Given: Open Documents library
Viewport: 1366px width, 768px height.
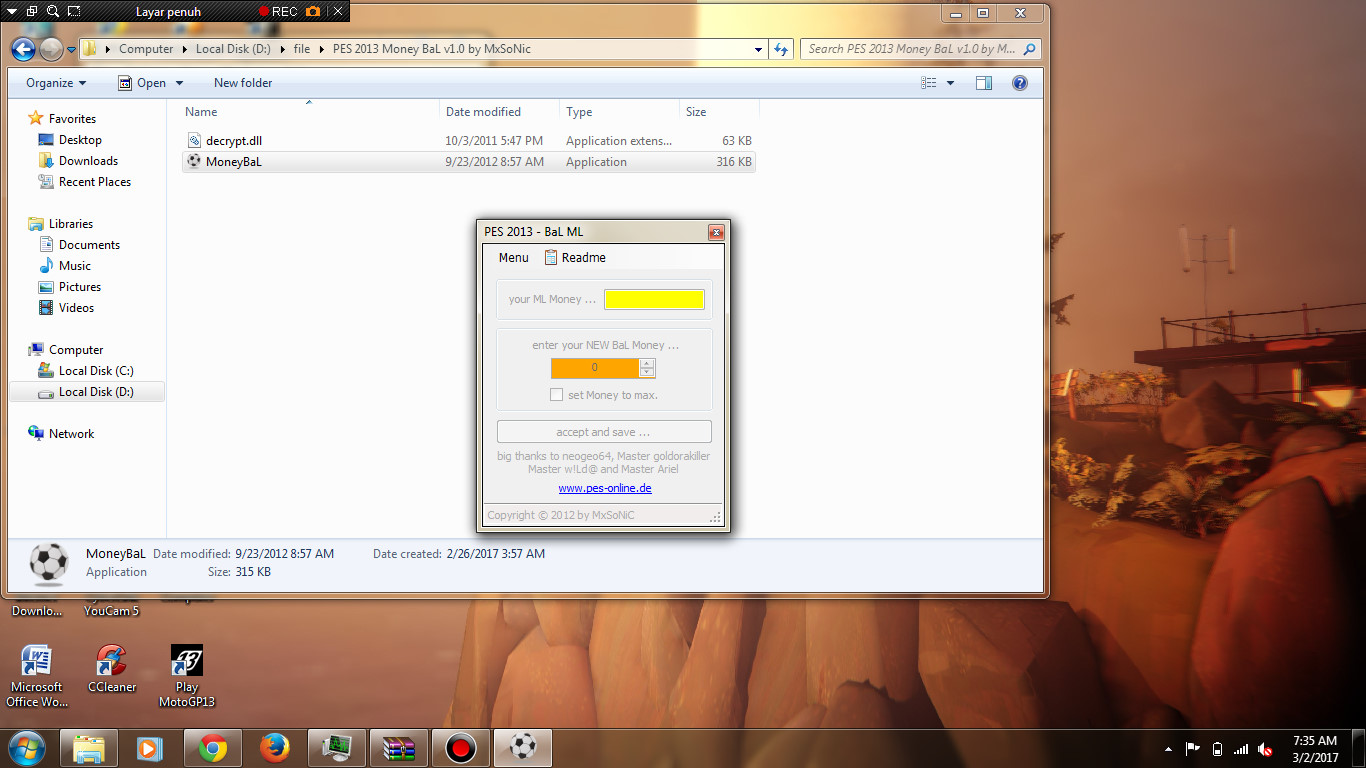Looking at the screenshot, I should (89, 245).
